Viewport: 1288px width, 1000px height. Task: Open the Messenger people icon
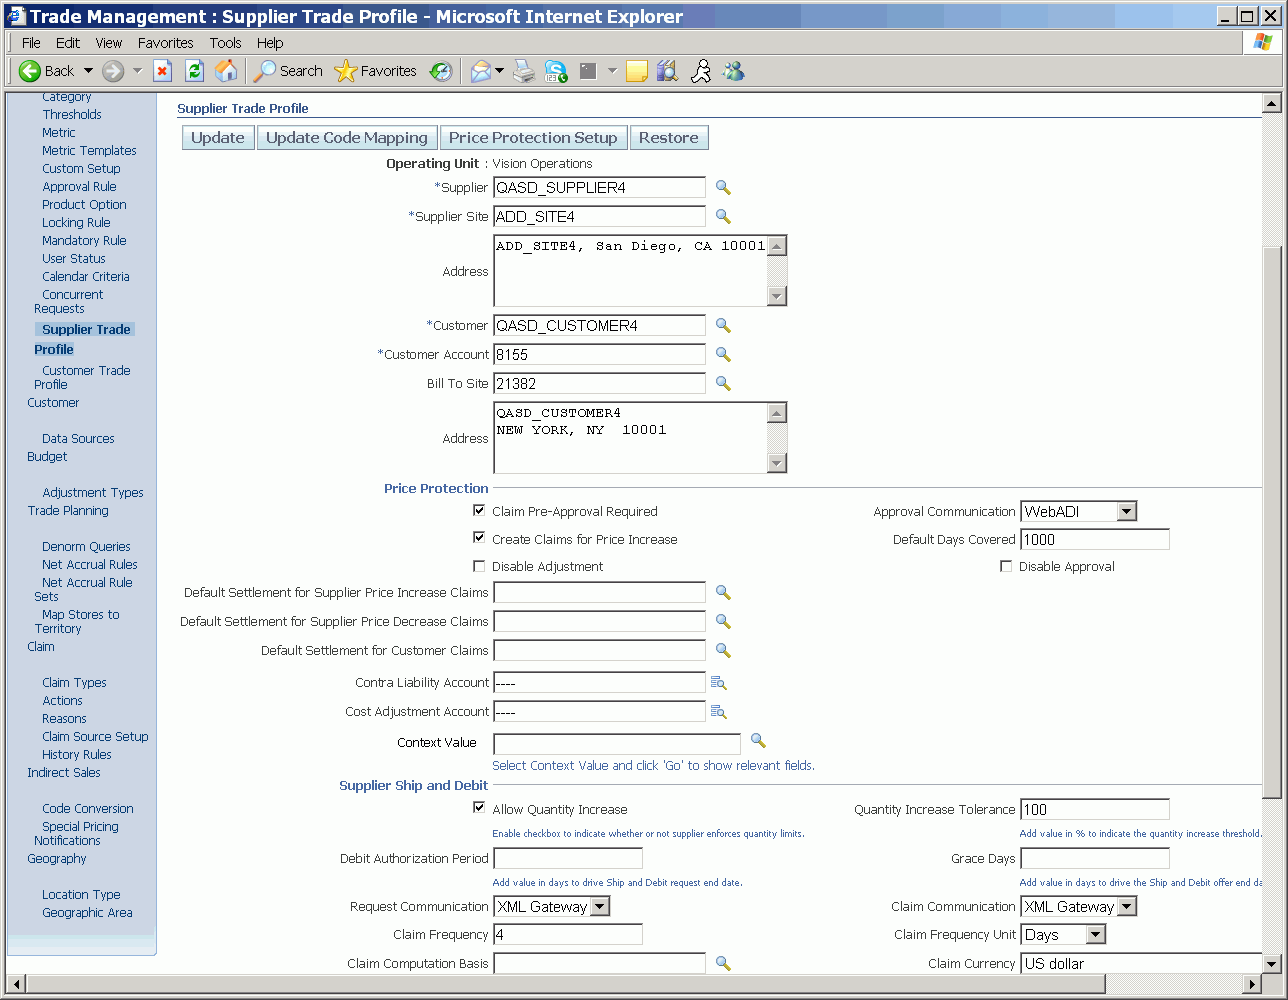[734, 71]
